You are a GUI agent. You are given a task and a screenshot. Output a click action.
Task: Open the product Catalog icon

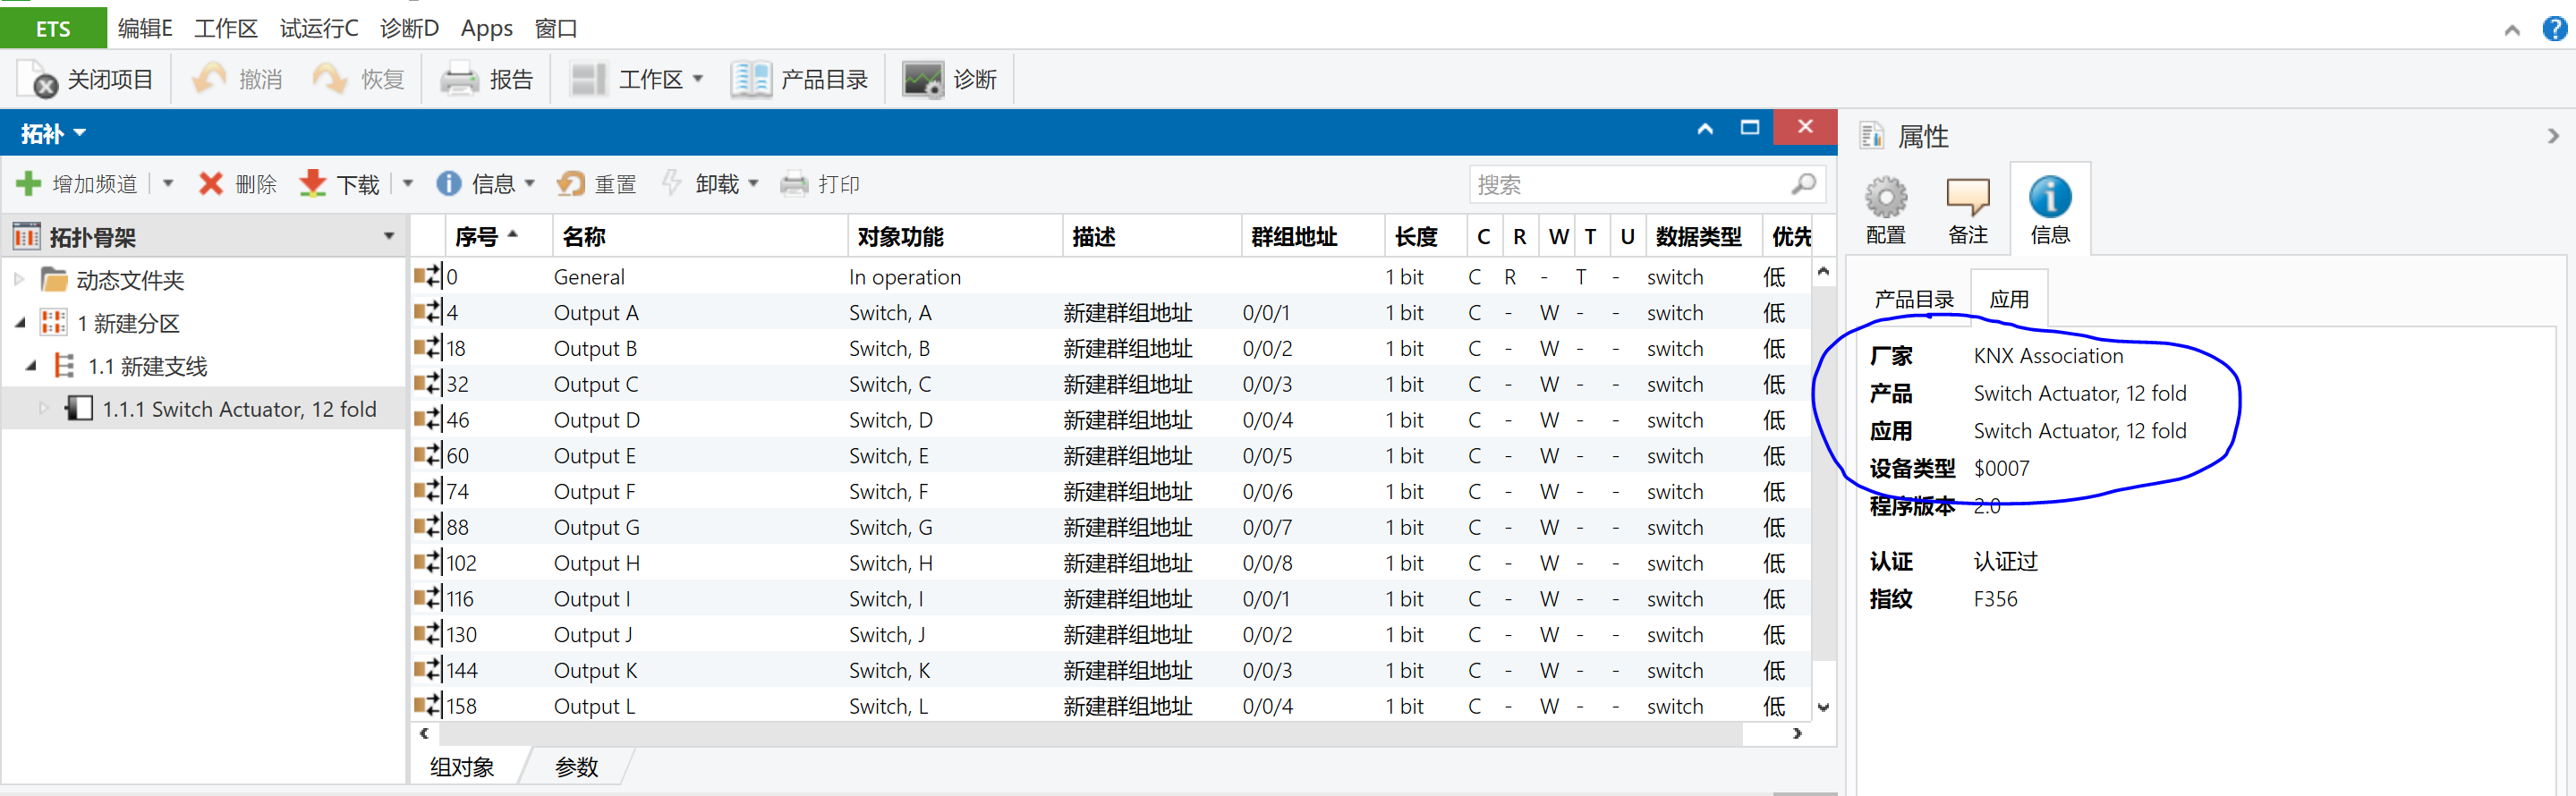[750, 80]
